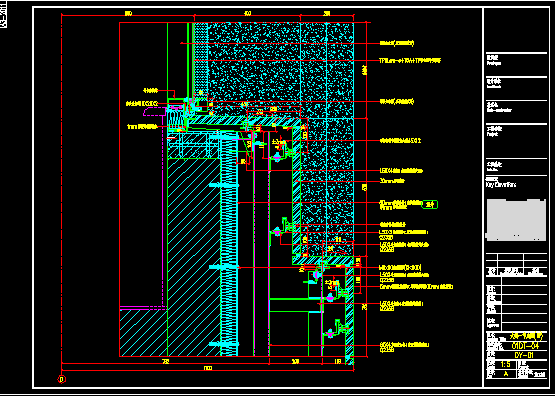
Task: Select the DY-01 sheet number text
Action: click(x=523, y=355)
